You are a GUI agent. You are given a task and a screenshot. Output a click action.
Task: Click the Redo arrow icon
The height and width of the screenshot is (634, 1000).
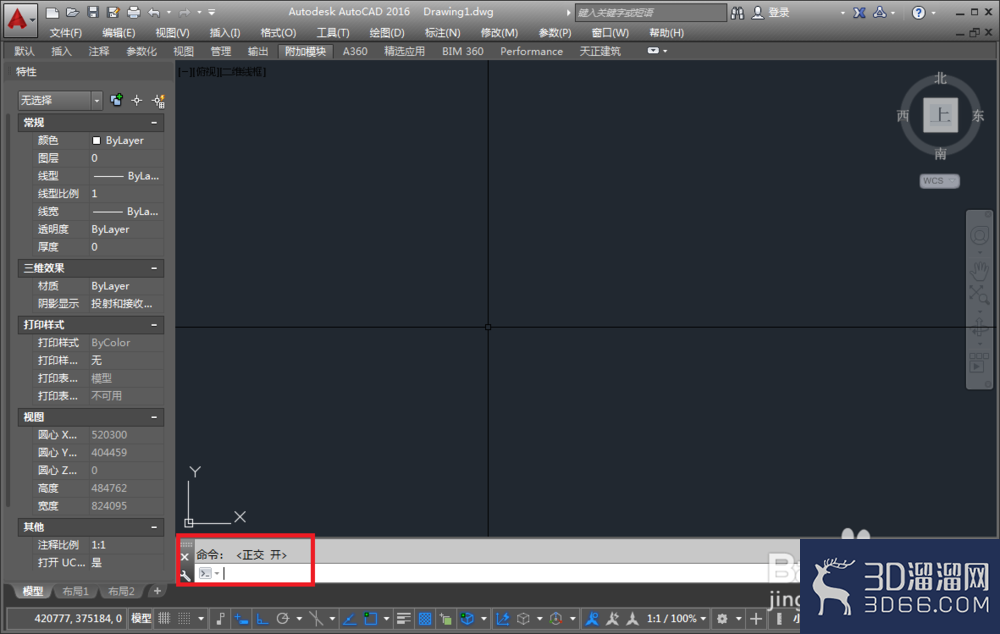click(184, 12)
